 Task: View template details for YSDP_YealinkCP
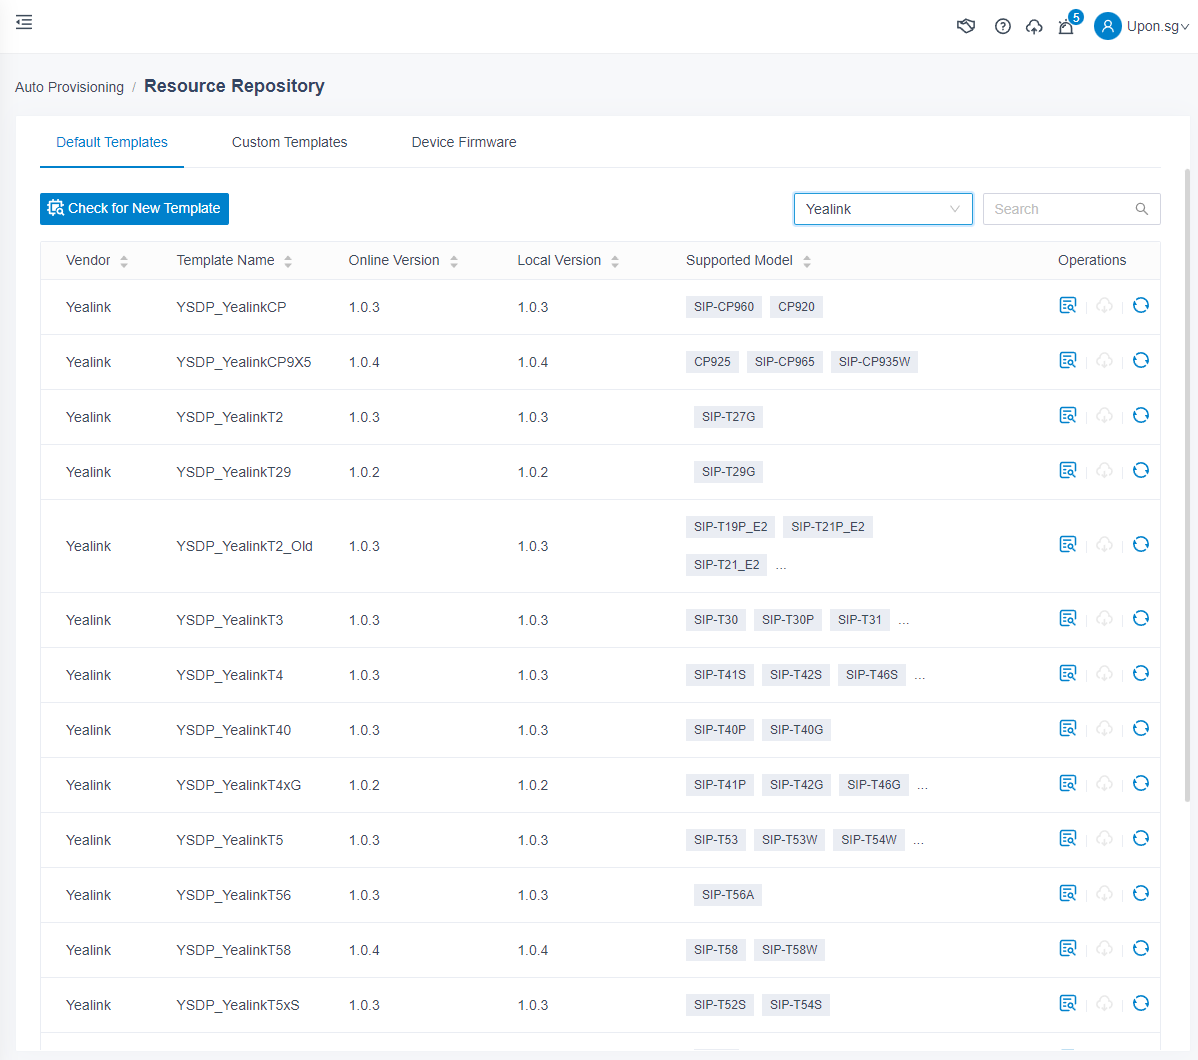pyautogui.click(x=1068, y=306)
